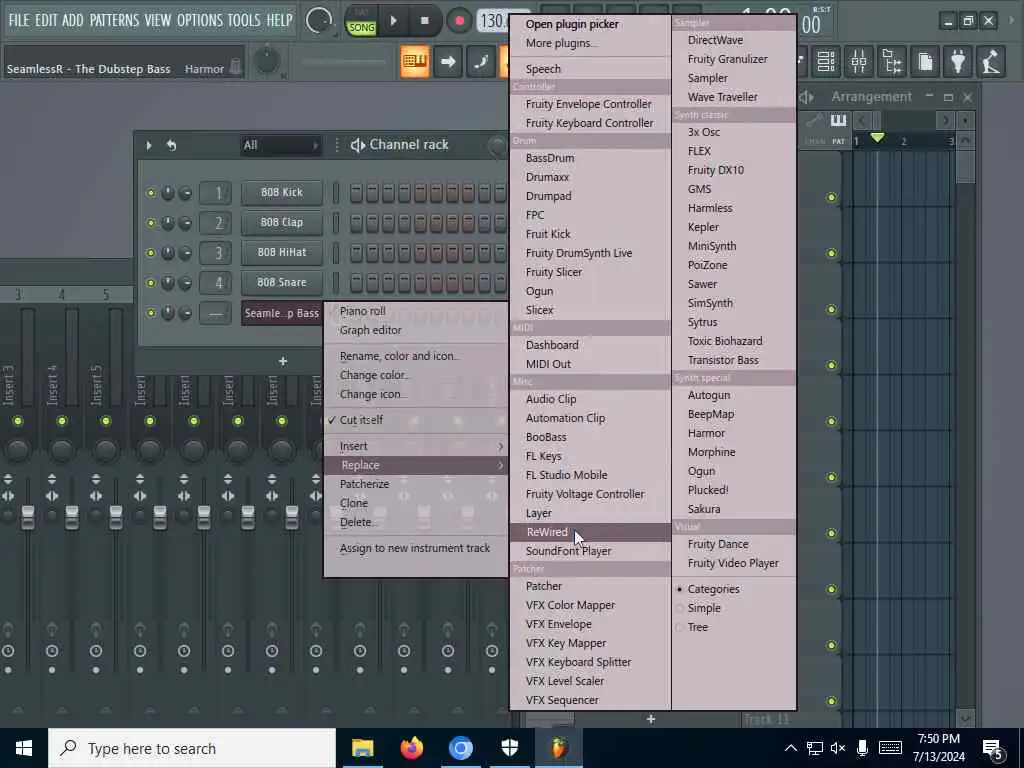Open Firefox from the taskbar
The height and width of the screenshot is (768, 1024).
[x=411, y=748]
